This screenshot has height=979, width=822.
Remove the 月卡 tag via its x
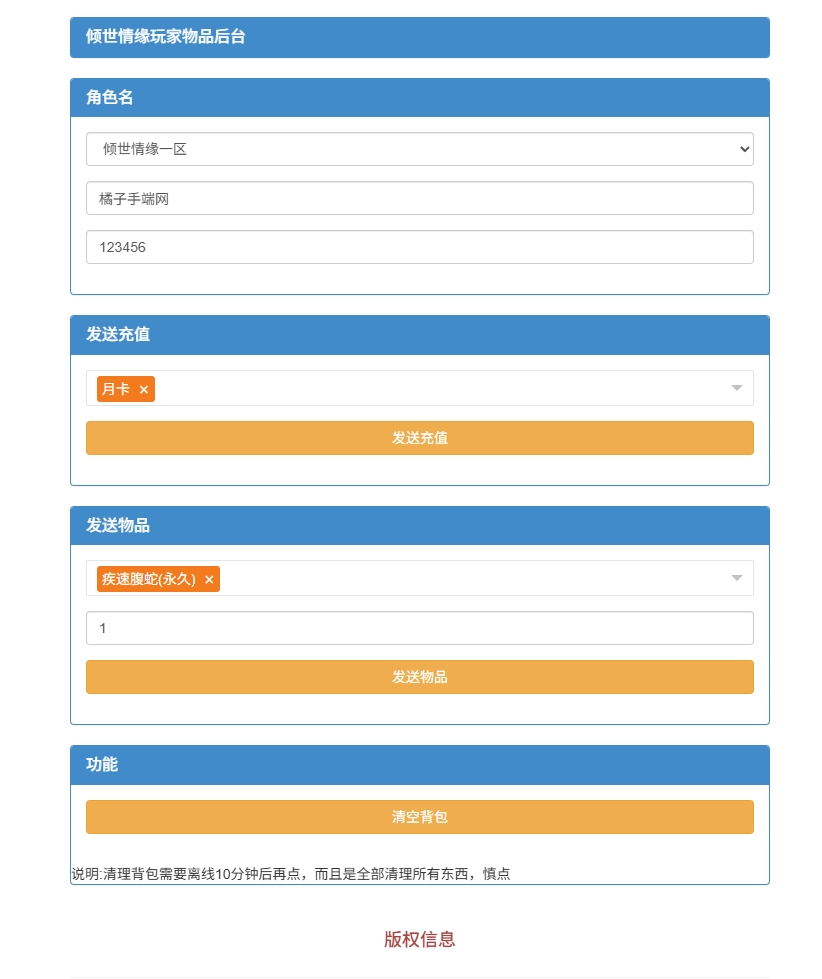click(144, 390)
